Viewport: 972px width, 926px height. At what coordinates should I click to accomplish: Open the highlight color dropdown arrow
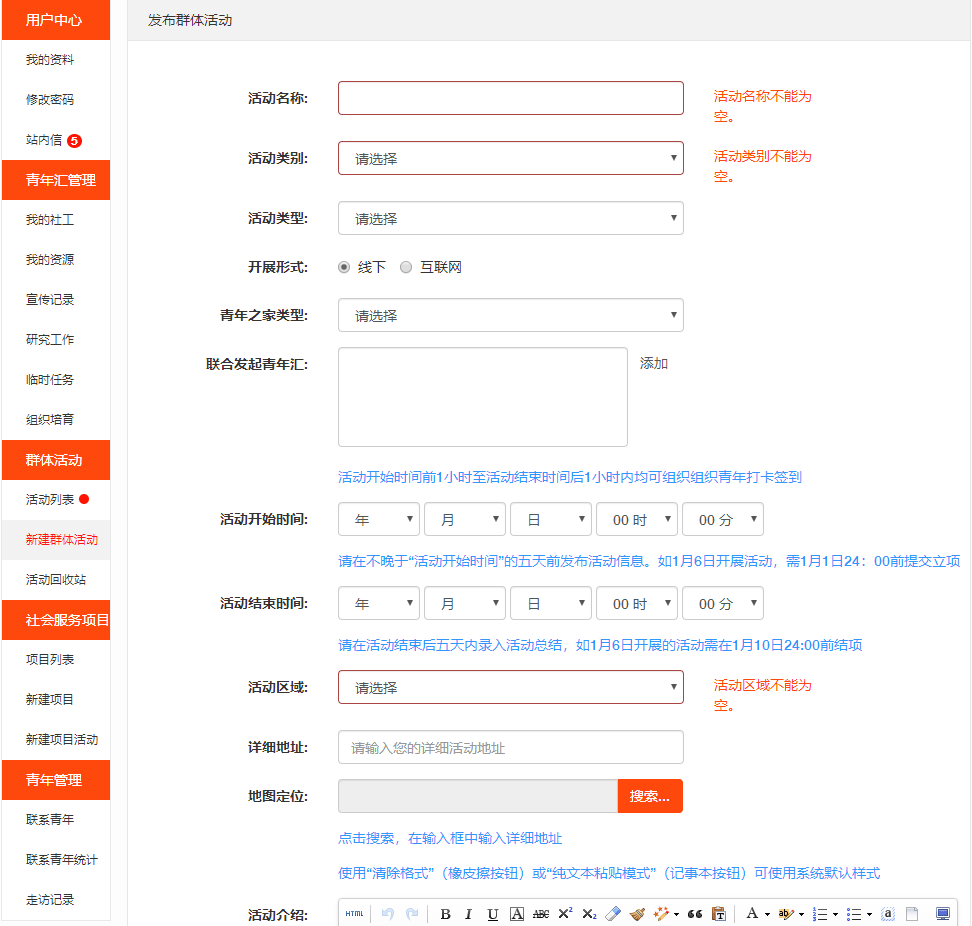point(802,914)
